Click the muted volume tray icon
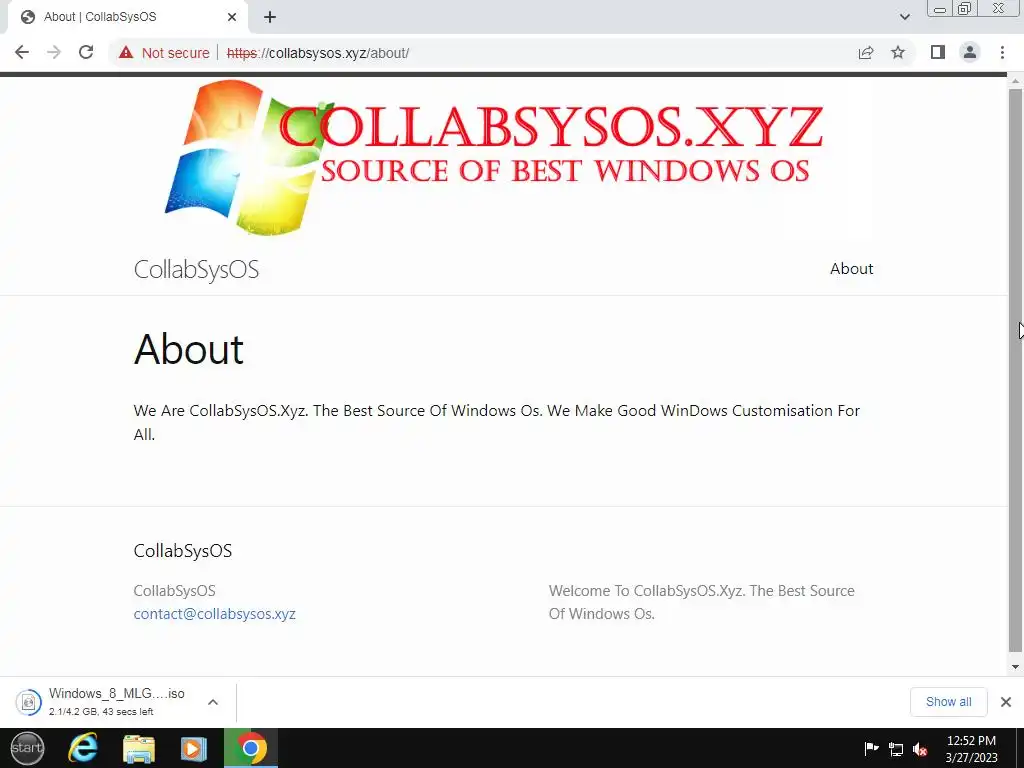The image size is (1024, 768). (920, 749)
